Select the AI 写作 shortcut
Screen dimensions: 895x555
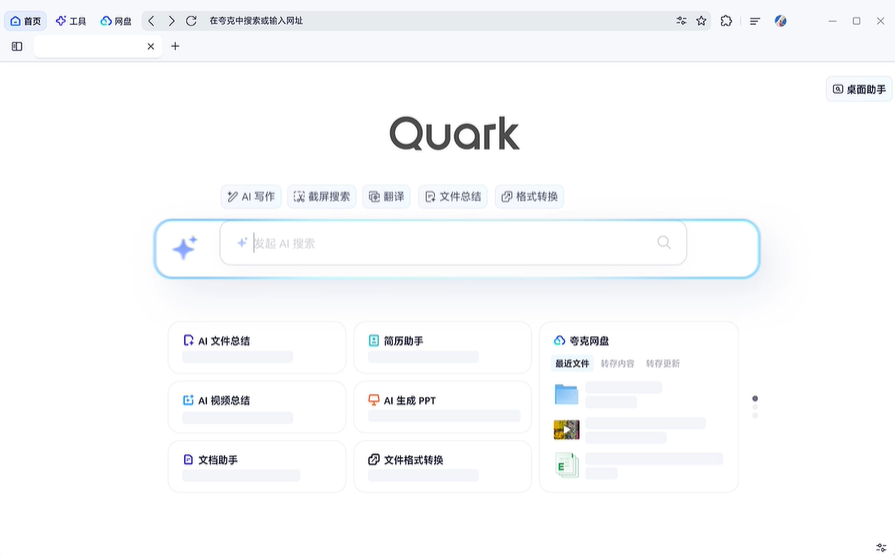pyautogui.click(x=251, y=196)
